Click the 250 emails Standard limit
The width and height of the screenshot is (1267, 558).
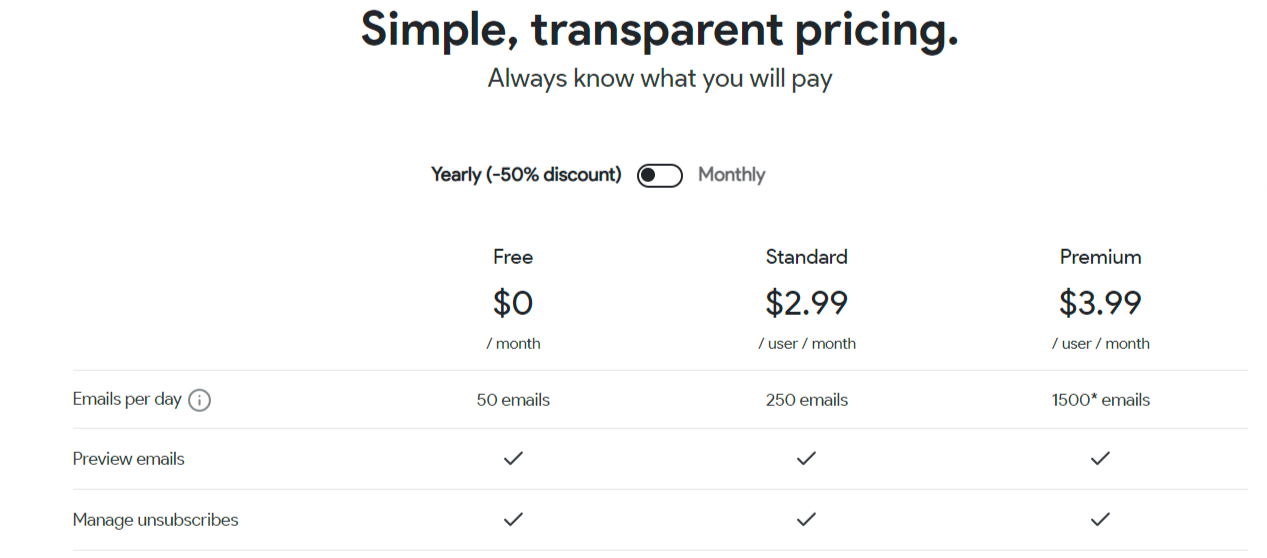point(806,400)
